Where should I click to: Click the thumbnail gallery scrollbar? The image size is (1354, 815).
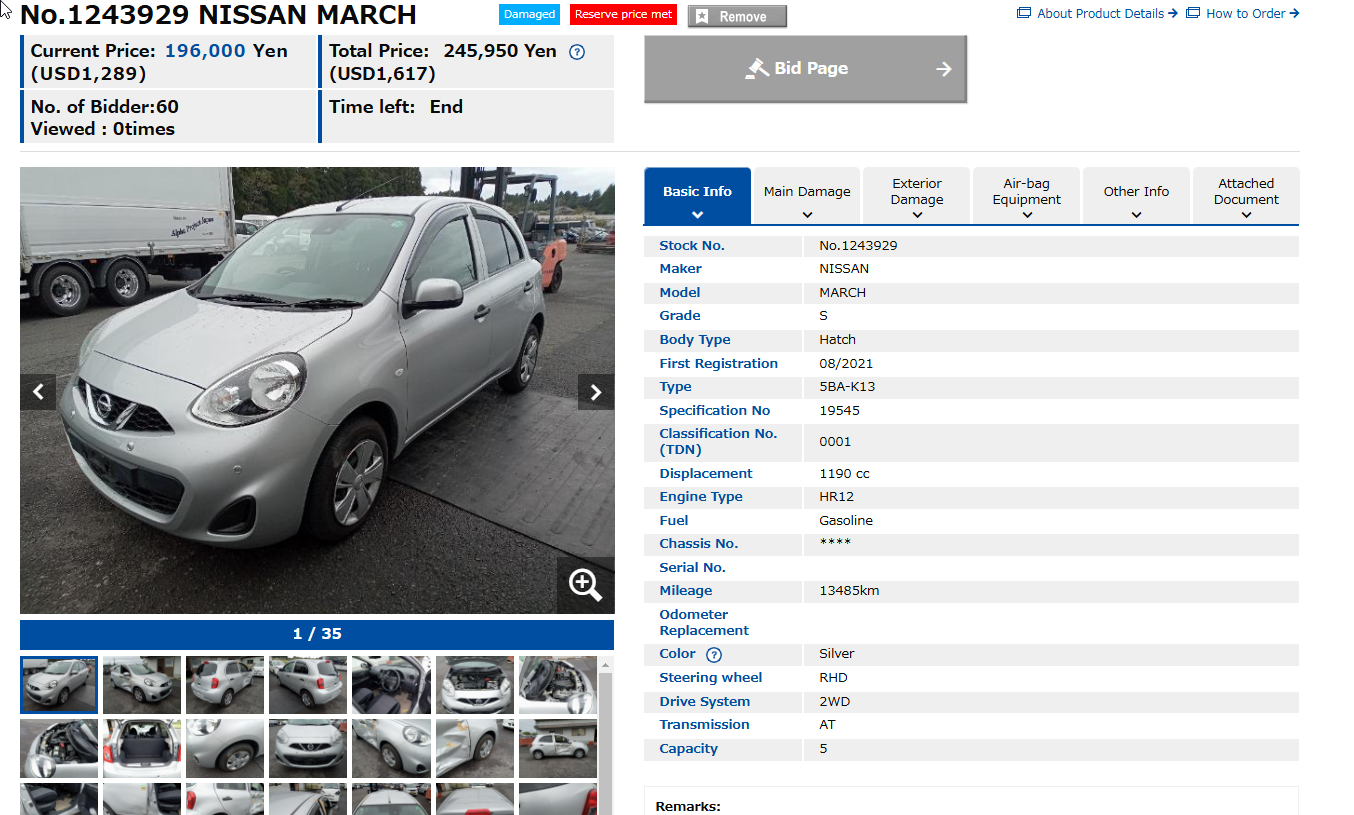click(x=605, y=735)
